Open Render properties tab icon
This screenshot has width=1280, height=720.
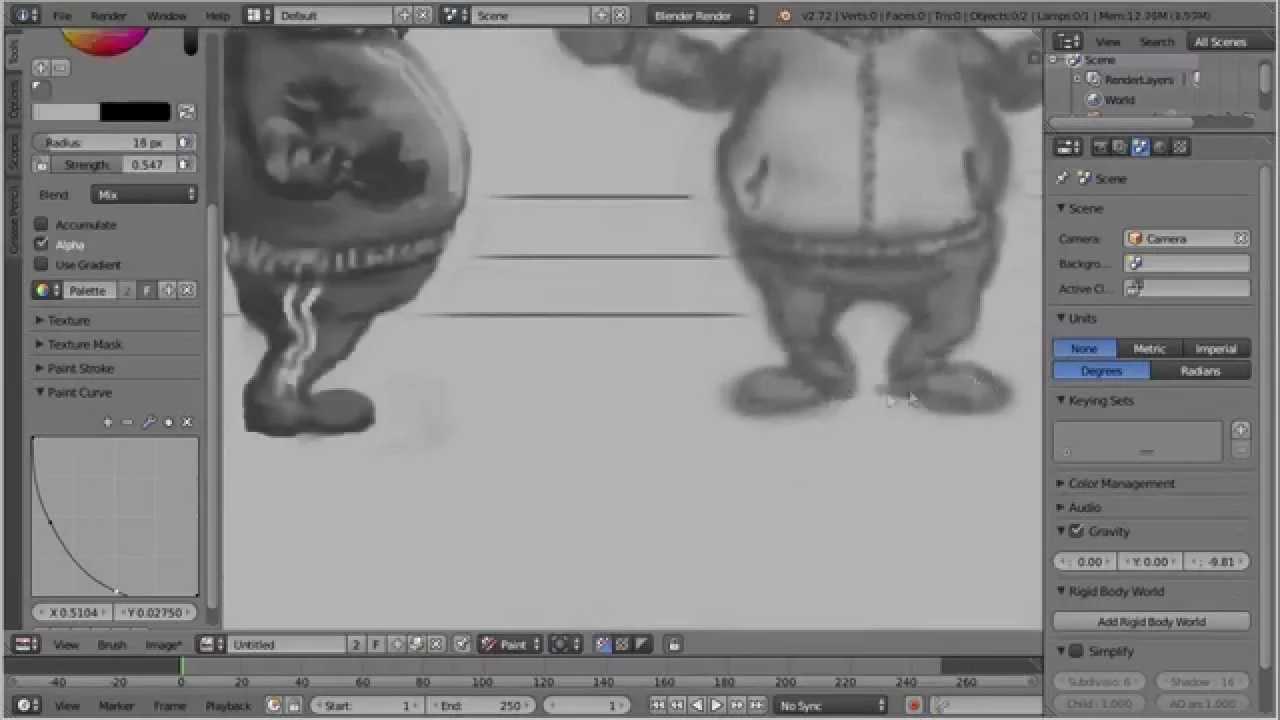(x=1100, y=147)
